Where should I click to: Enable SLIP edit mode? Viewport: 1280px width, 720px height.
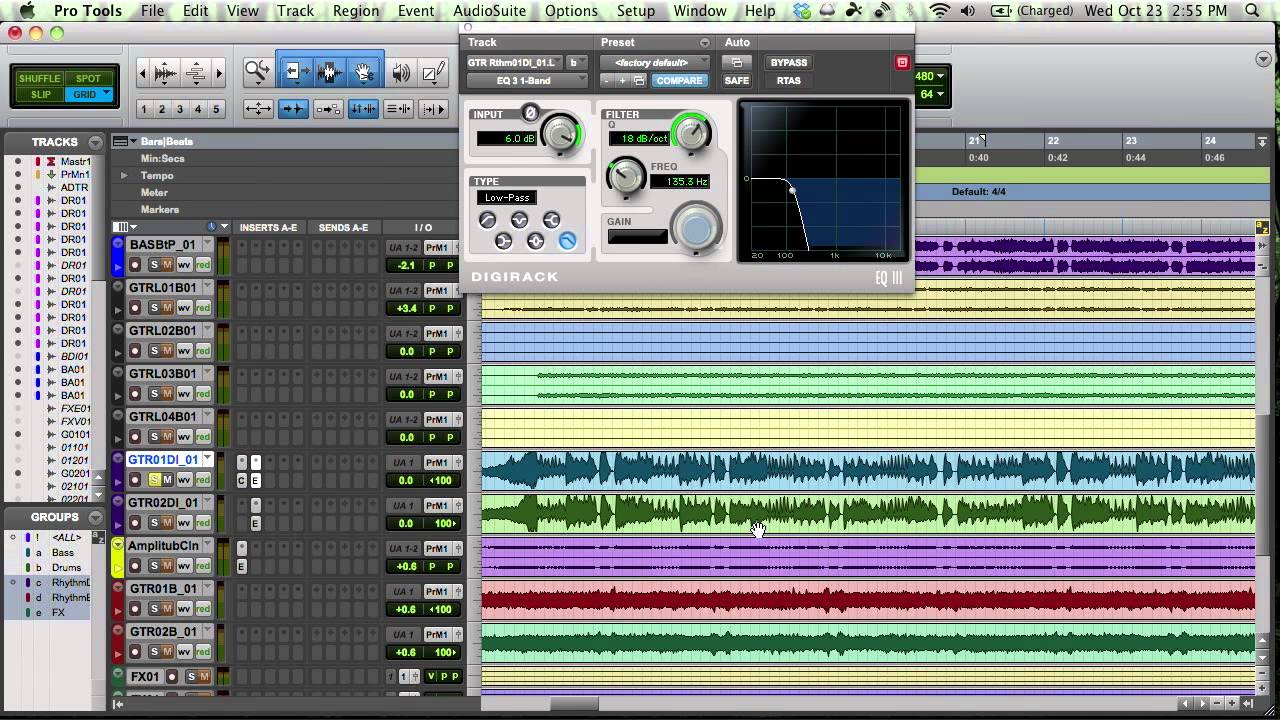40,94
